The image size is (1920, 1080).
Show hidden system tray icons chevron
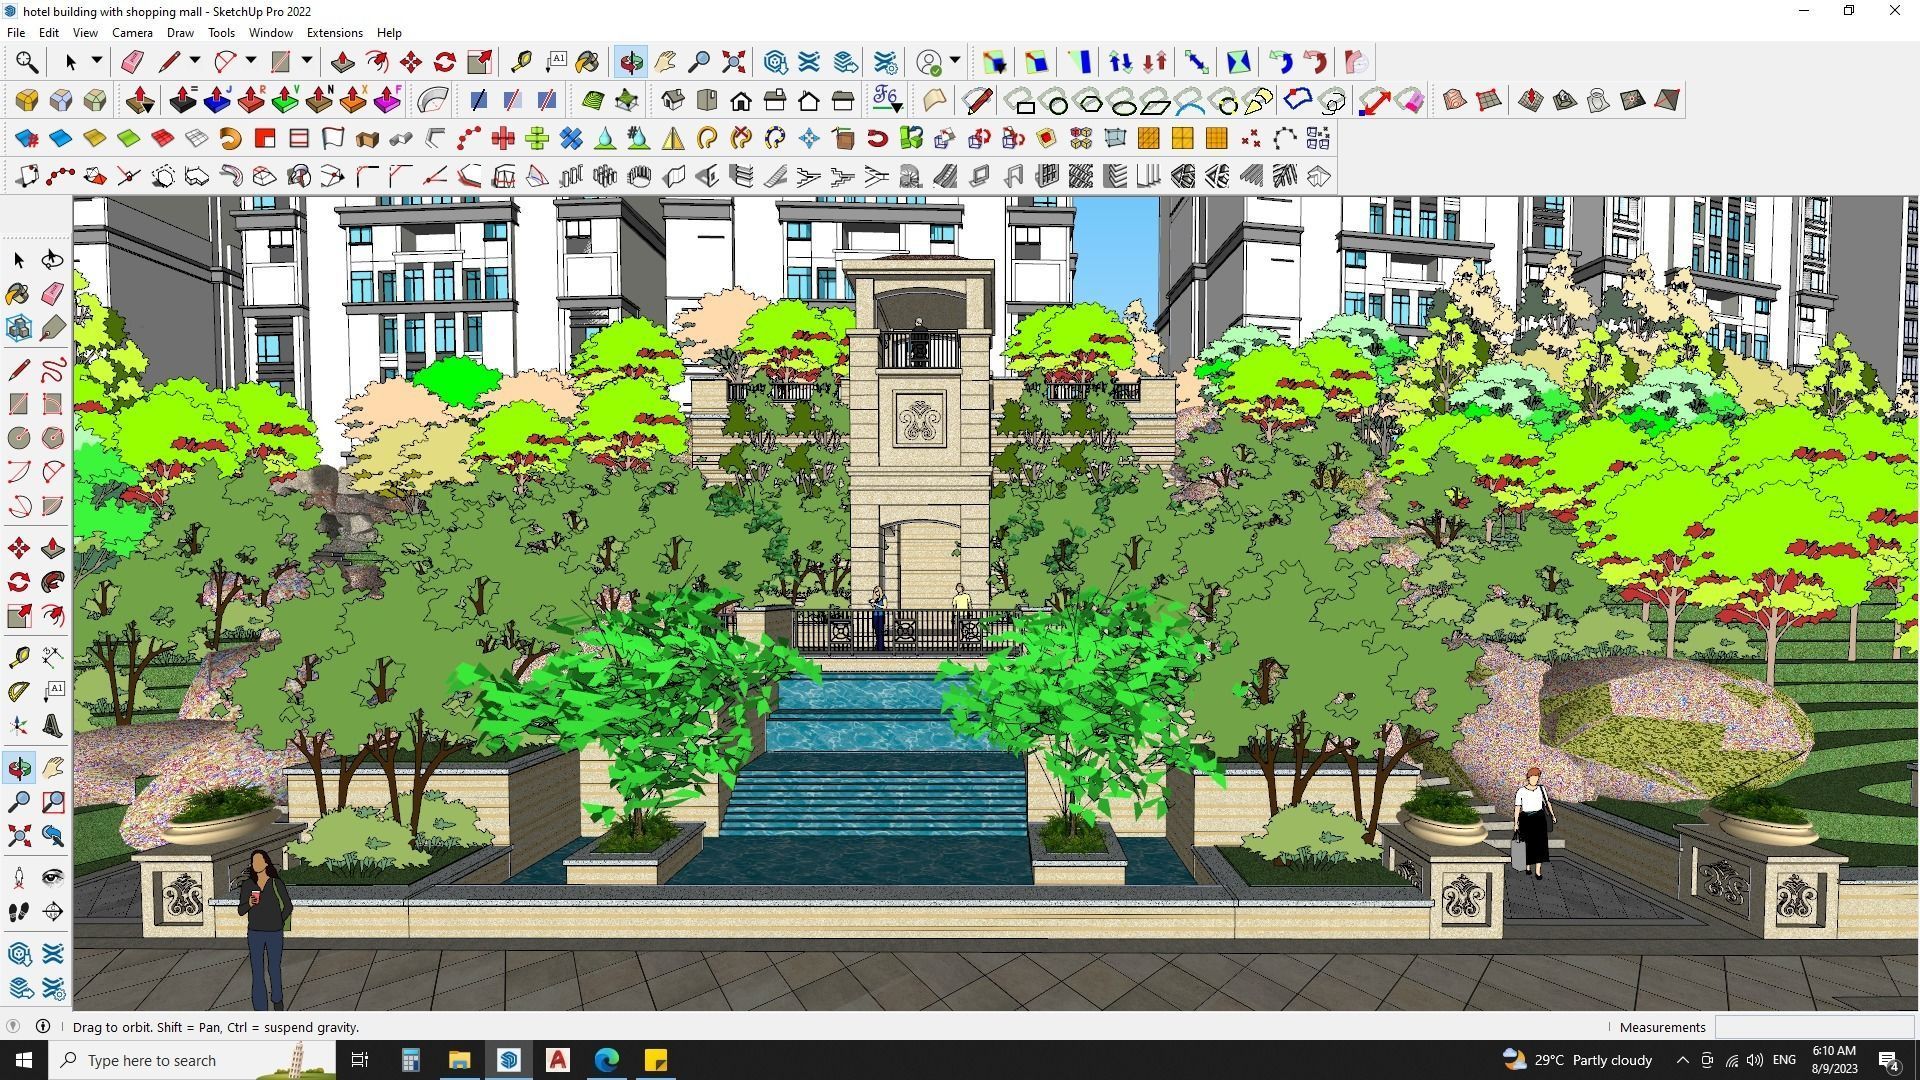1682,1060
